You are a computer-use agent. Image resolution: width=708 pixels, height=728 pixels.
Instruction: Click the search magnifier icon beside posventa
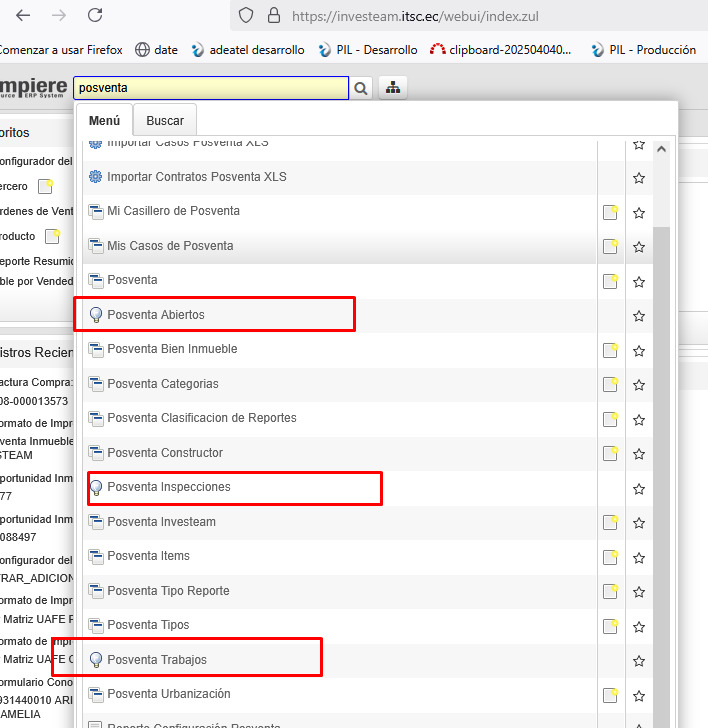pos(361,88)
